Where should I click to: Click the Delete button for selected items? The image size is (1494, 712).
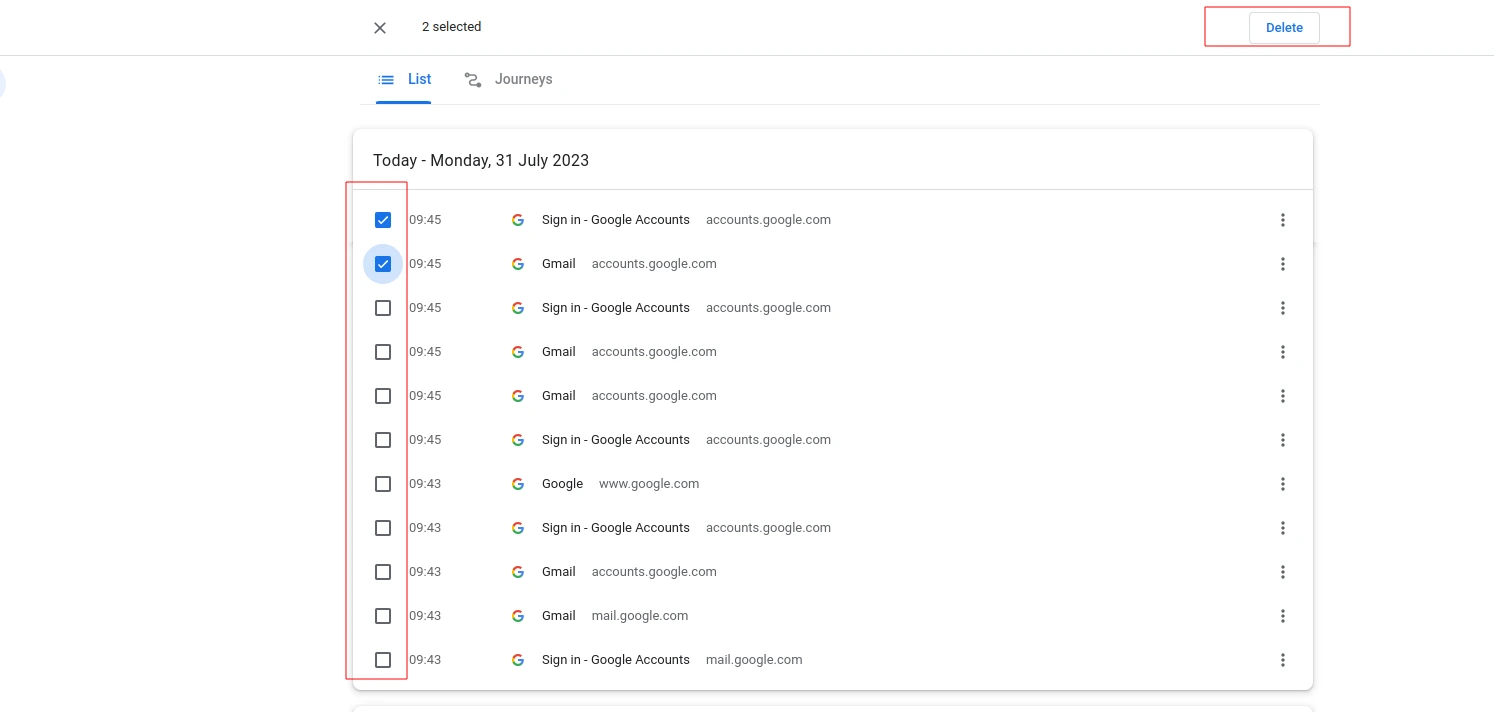pyautogui.click(x=1284, y=28)
